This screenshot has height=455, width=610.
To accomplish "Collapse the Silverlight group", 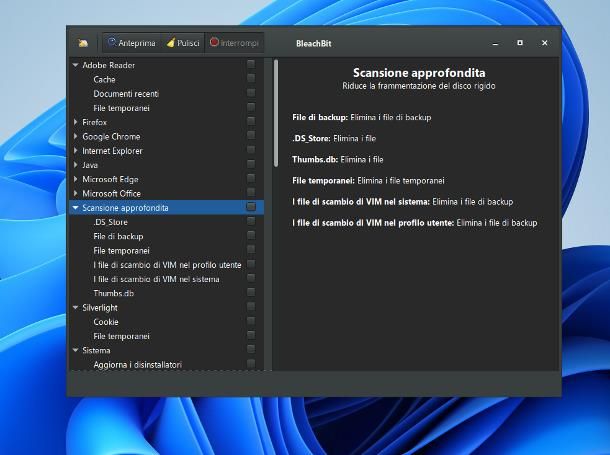I will [75, 308].
